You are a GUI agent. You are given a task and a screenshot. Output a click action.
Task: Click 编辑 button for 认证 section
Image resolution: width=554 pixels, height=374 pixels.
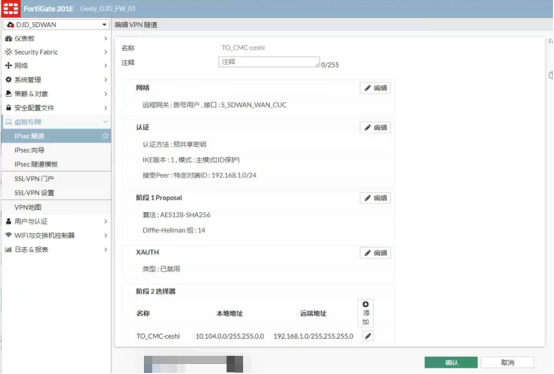click(x=375, y=127)
